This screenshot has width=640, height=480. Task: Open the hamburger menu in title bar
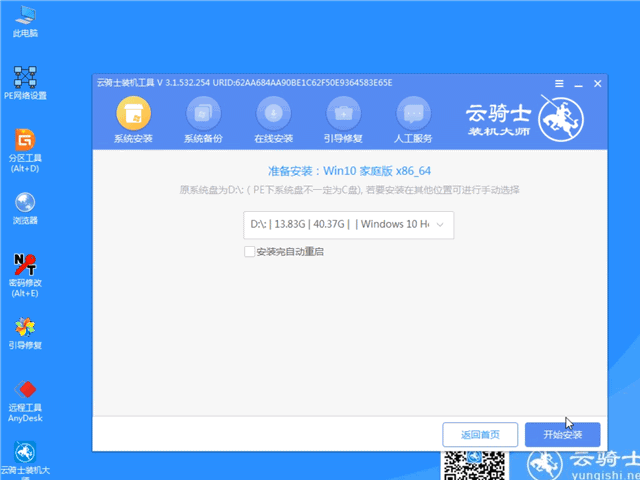(x=559, y=84)
